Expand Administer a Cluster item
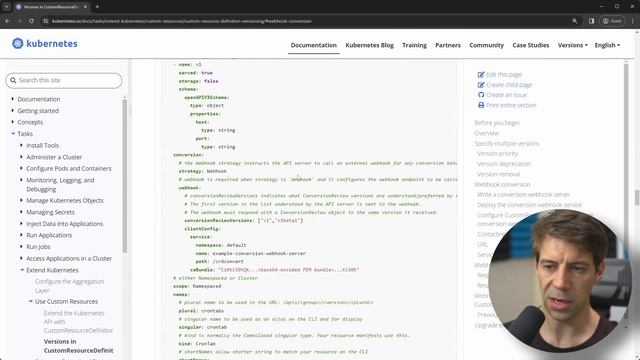Viewport: 640px width, 360px height. [x=22, y=157]
